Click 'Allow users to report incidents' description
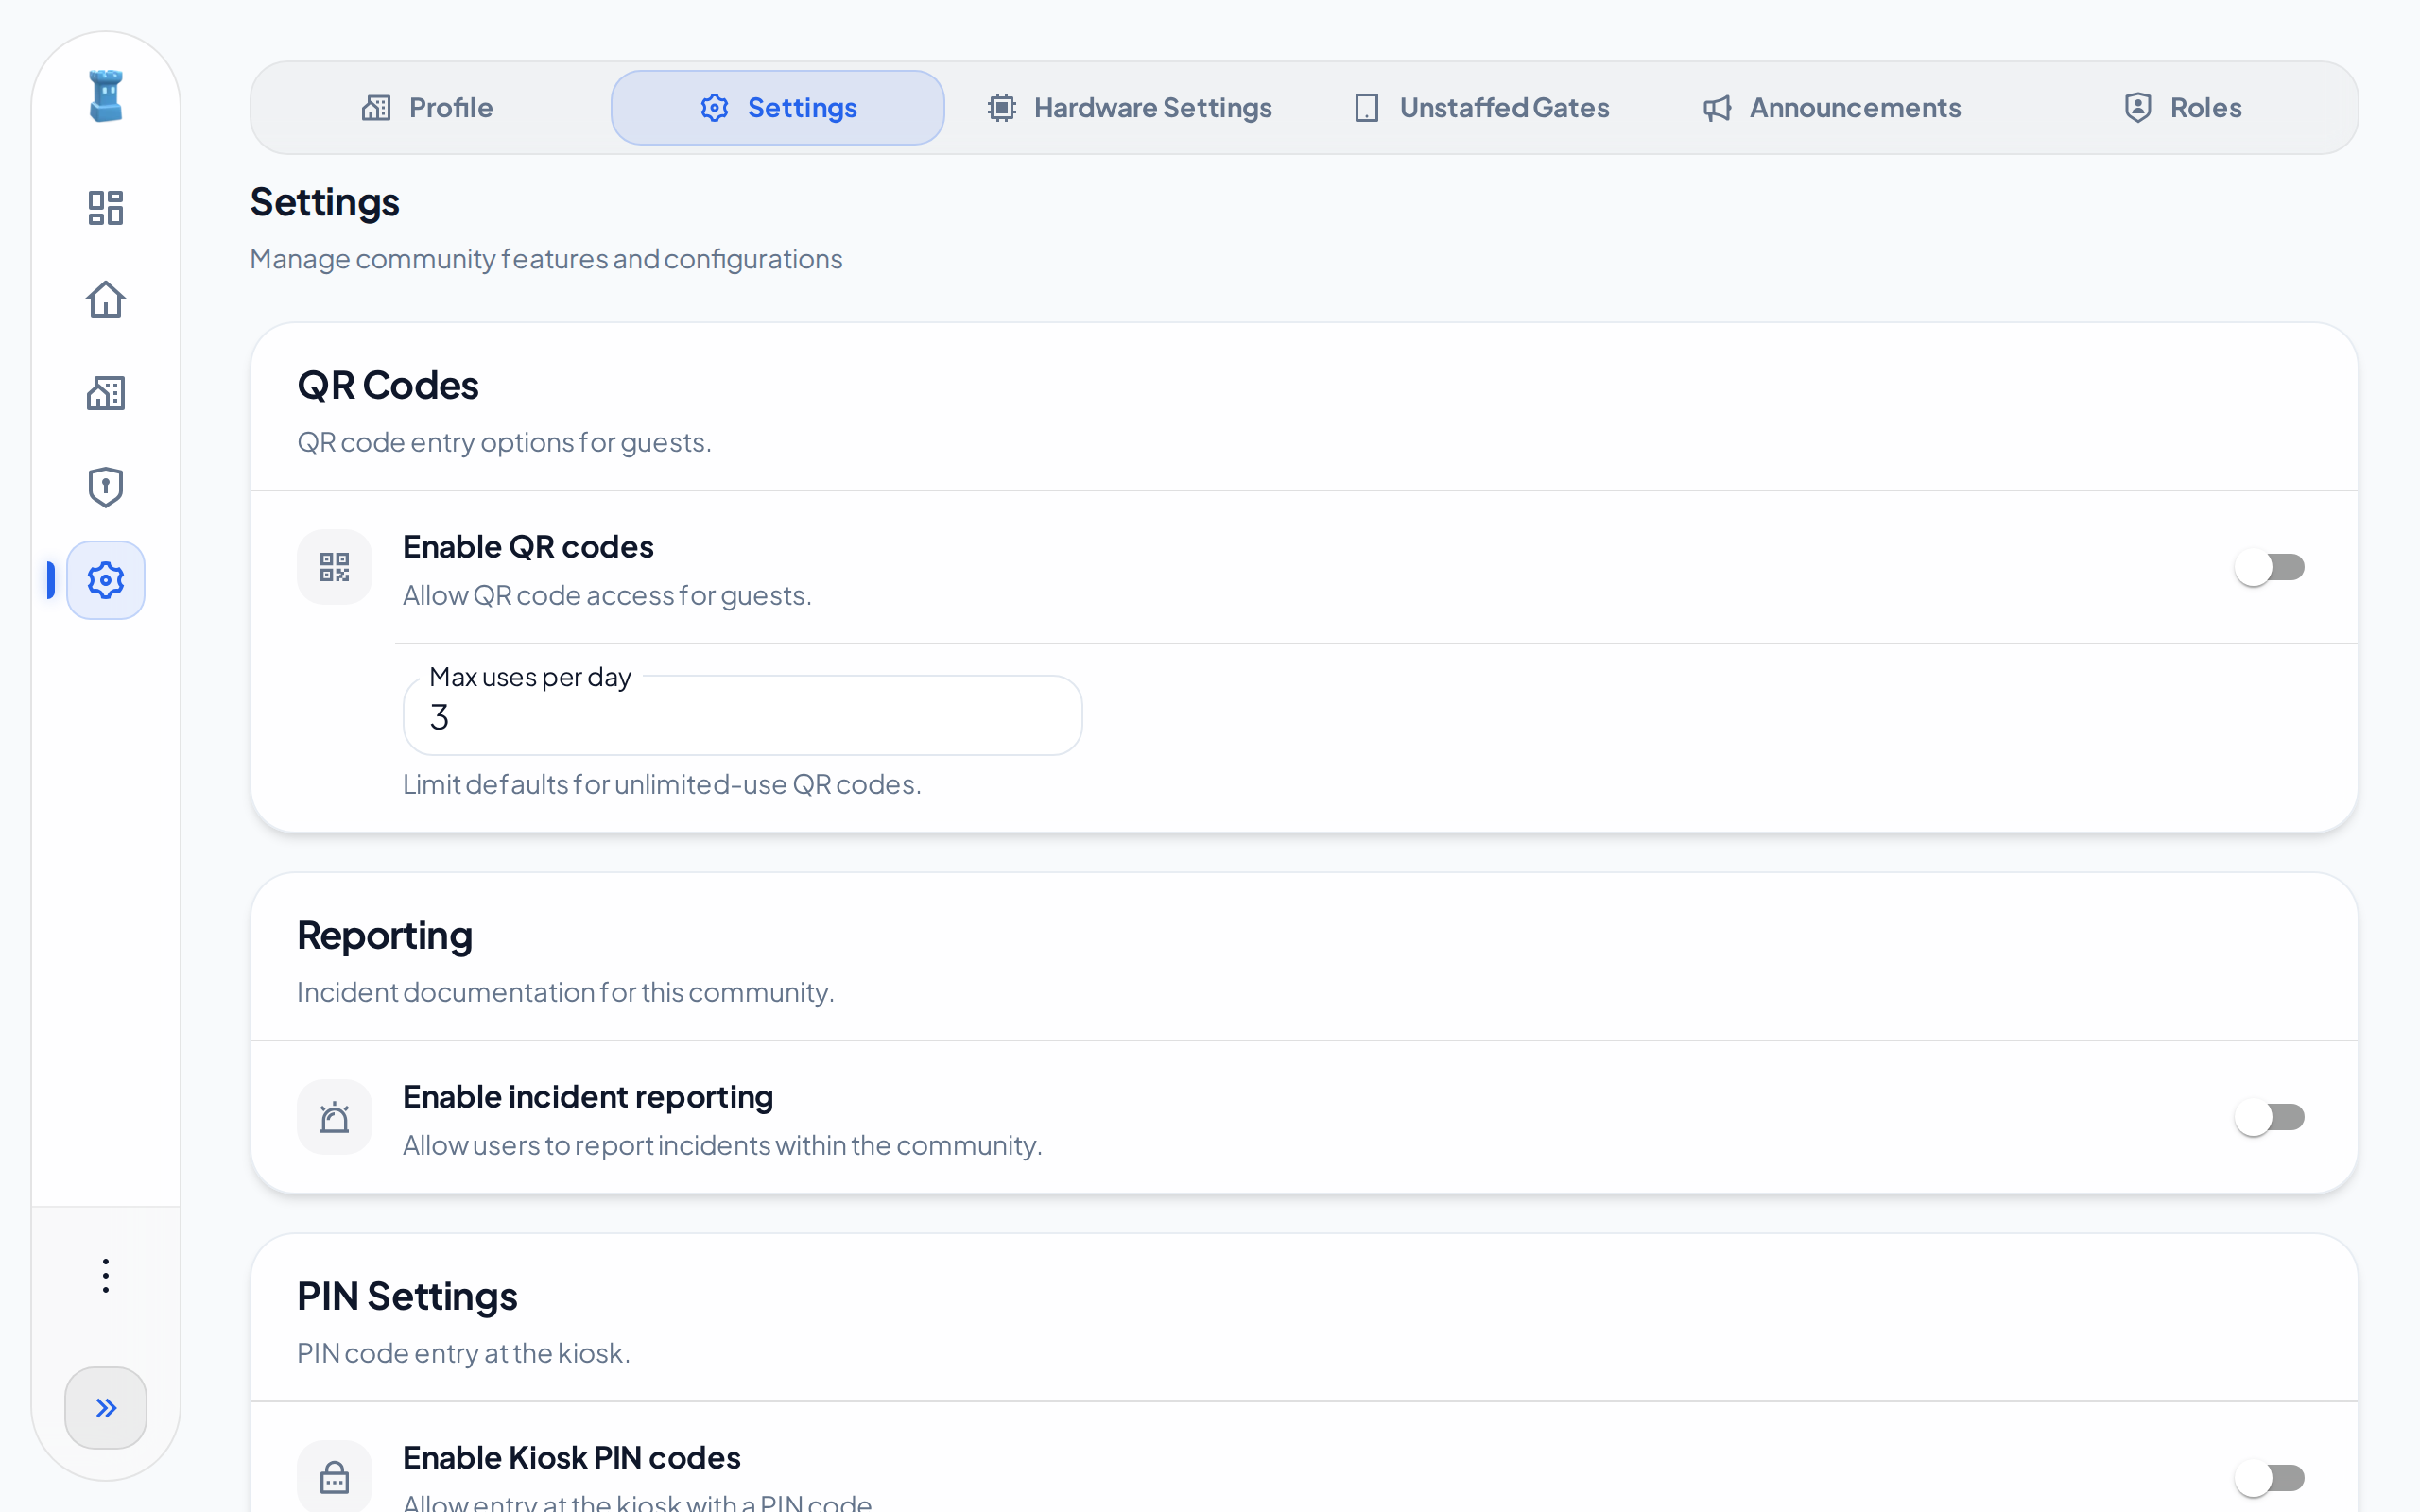The image size is (2420, 1512). (722, 1146)
